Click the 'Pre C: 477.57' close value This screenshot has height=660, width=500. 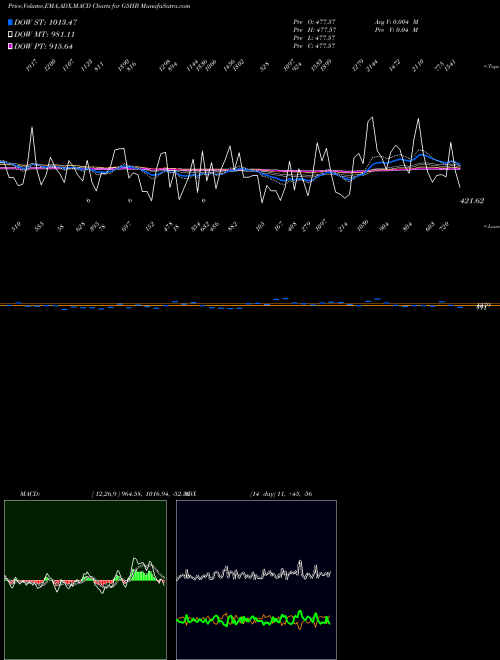[314, 46]
